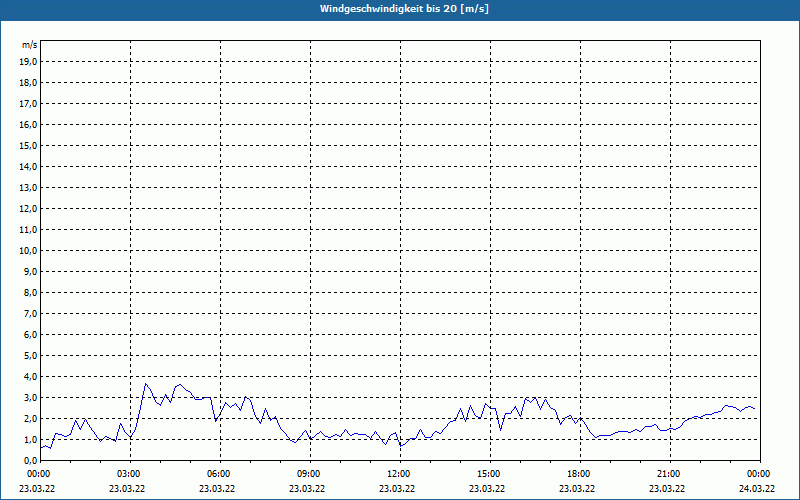
Task: Click the y-axis value "0,0"
Action: (x=31, y=461)
